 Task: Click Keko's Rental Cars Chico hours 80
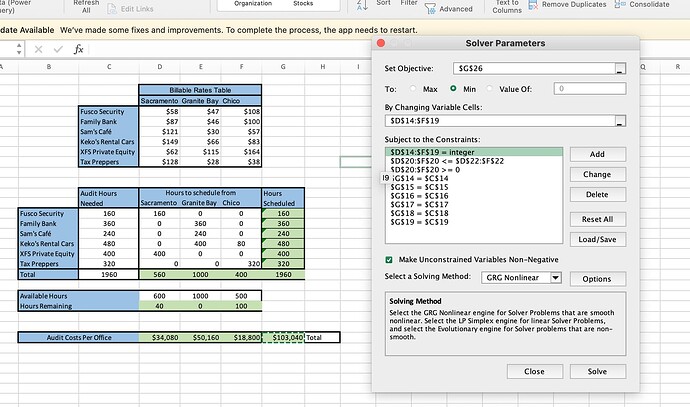[x=241, y=244]
